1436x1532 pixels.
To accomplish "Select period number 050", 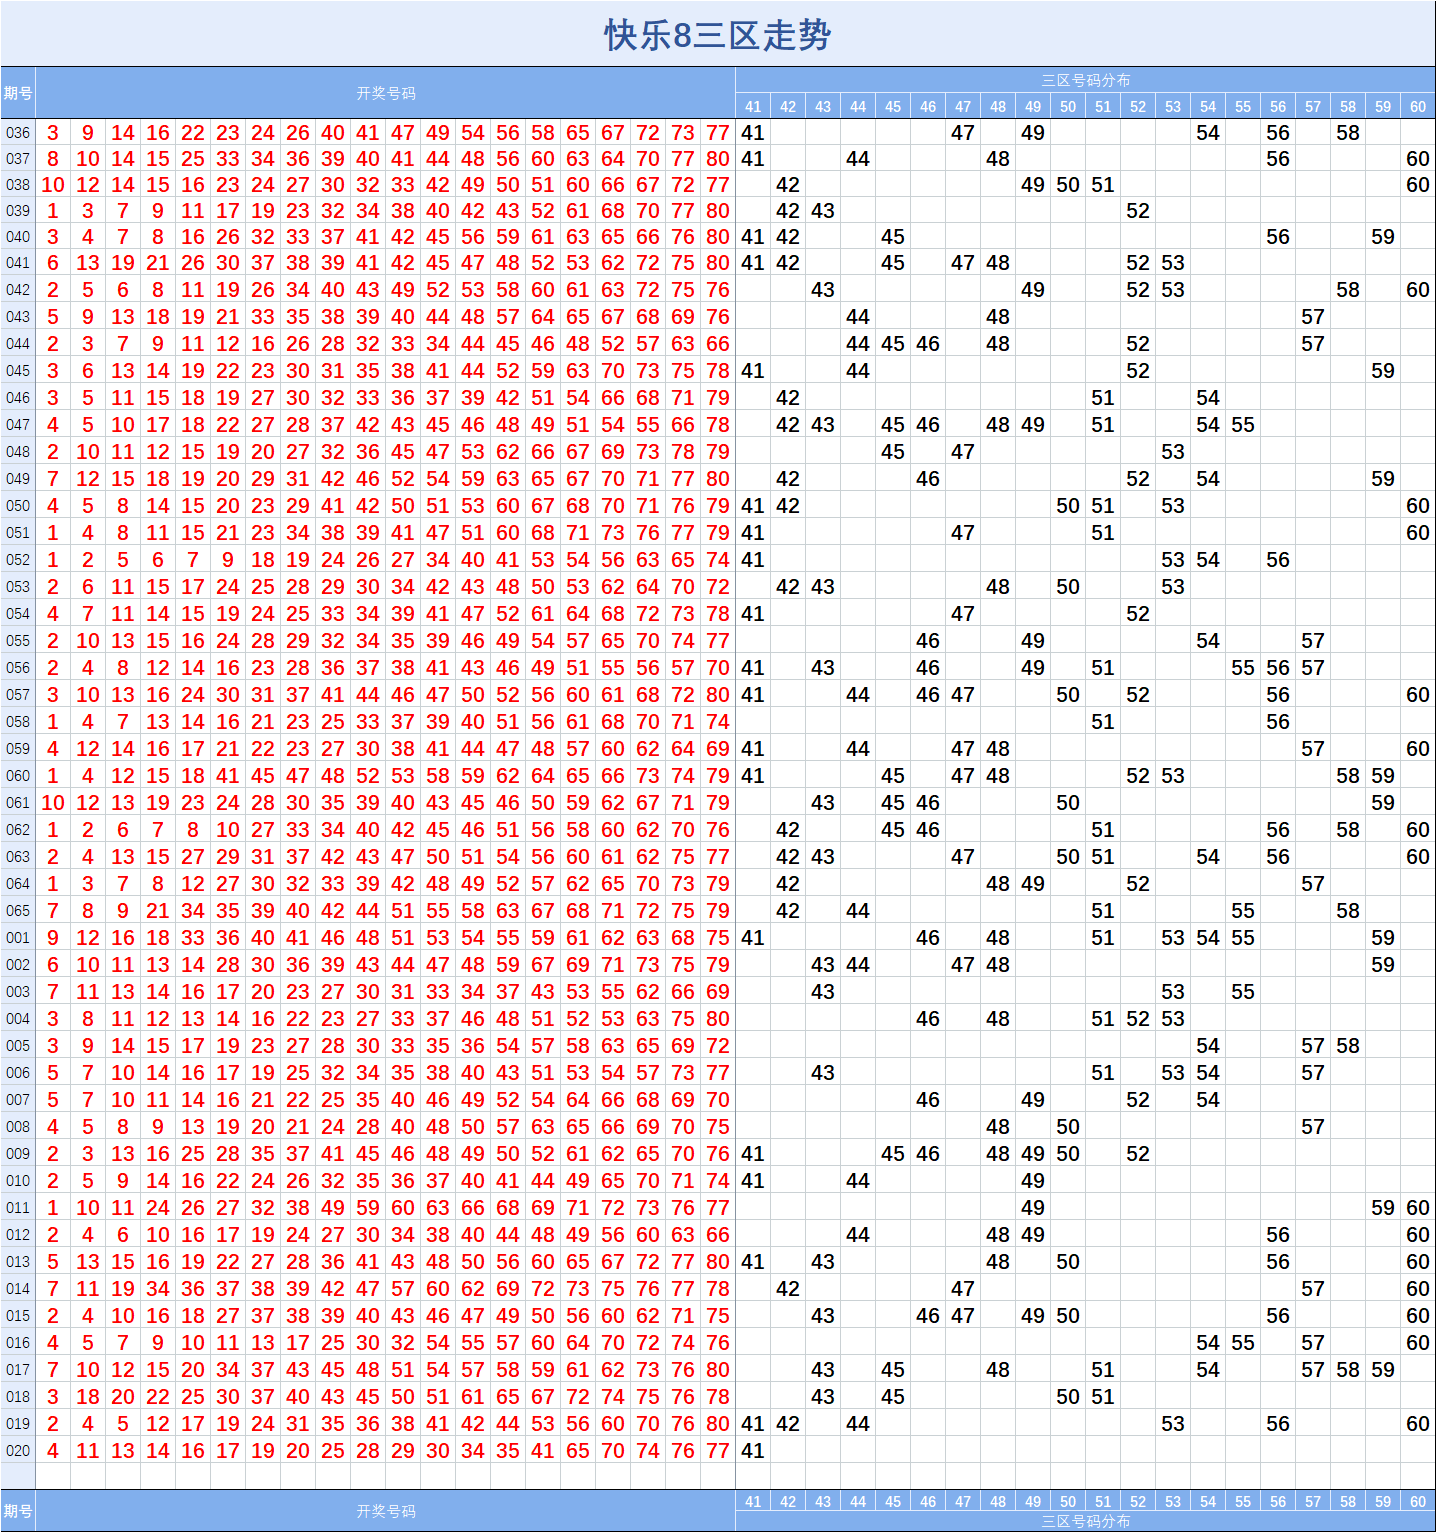I will (x=18, y=506).
